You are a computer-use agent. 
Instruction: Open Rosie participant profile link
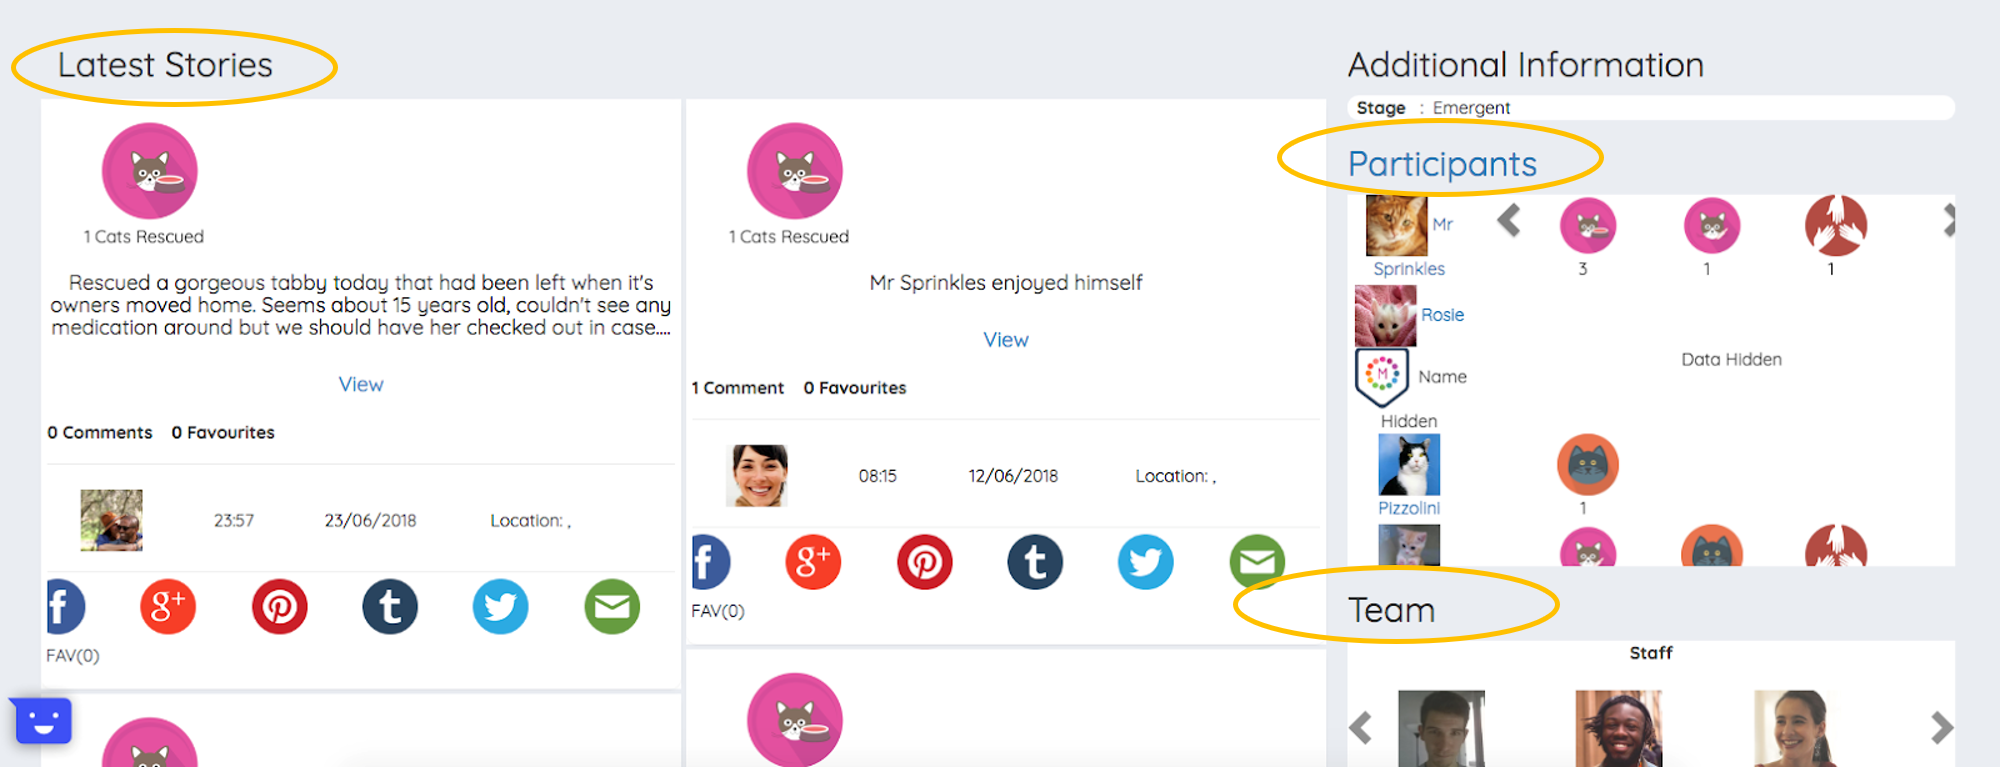[1443, 315]
